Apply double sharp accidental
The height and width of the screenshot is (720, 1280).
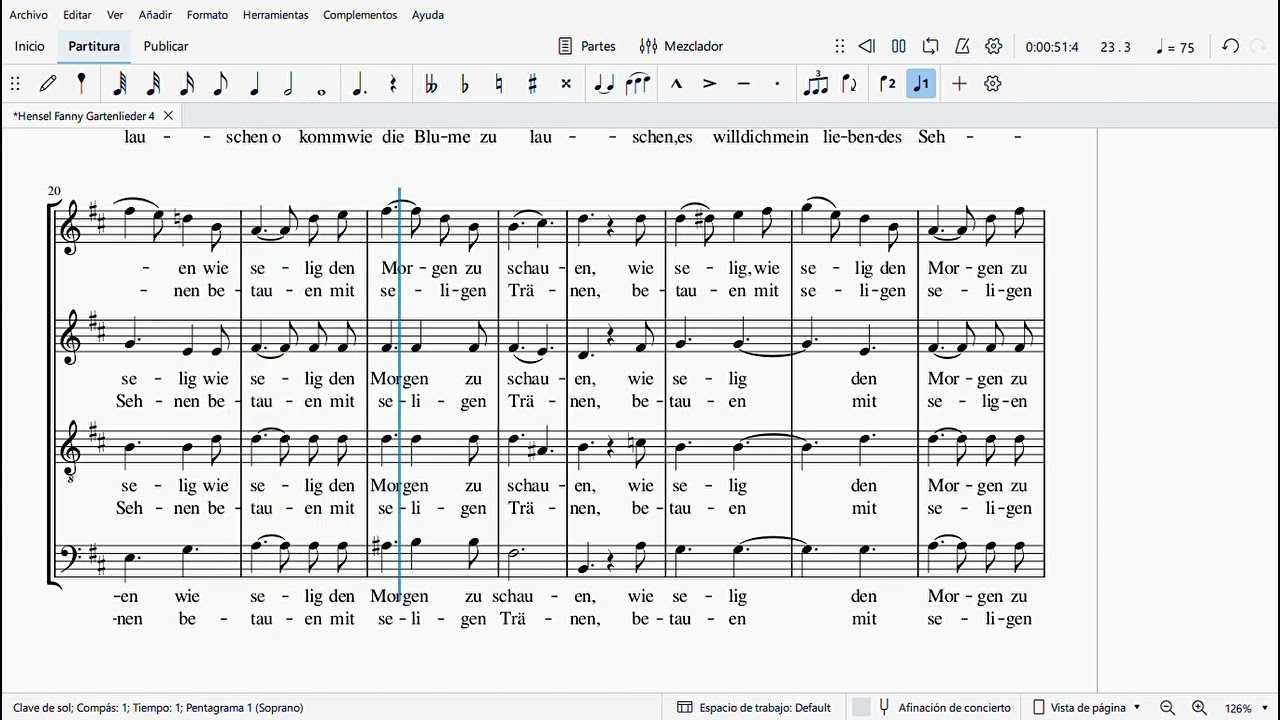tap(566, 84)
